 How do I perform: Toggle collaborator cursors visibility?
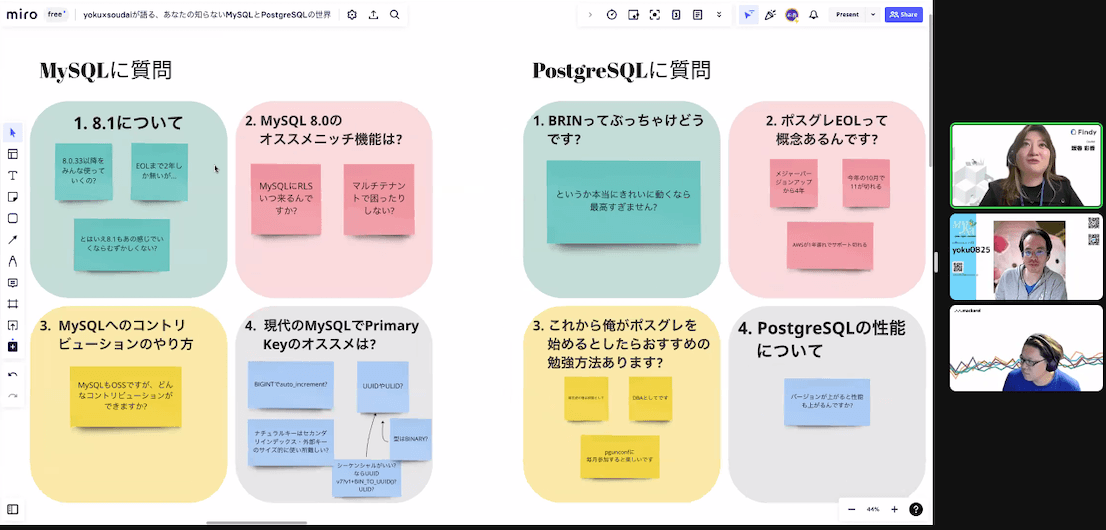[748, 15]
